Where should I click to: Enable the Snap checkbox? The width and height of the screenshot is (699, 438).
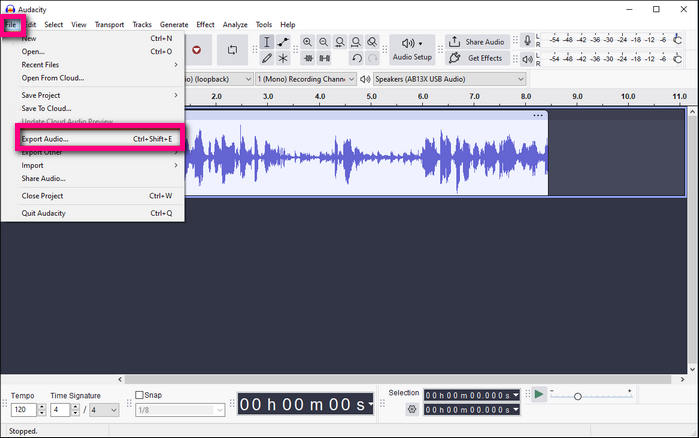(x=139, y=395)
